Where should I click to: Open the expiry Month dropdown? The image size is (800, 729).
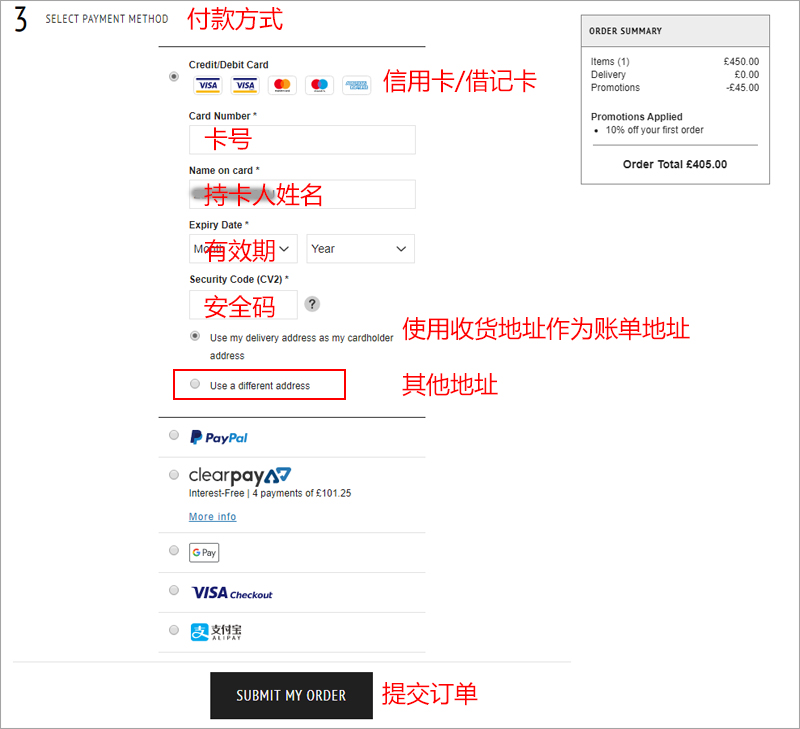[x=243, y=249]
